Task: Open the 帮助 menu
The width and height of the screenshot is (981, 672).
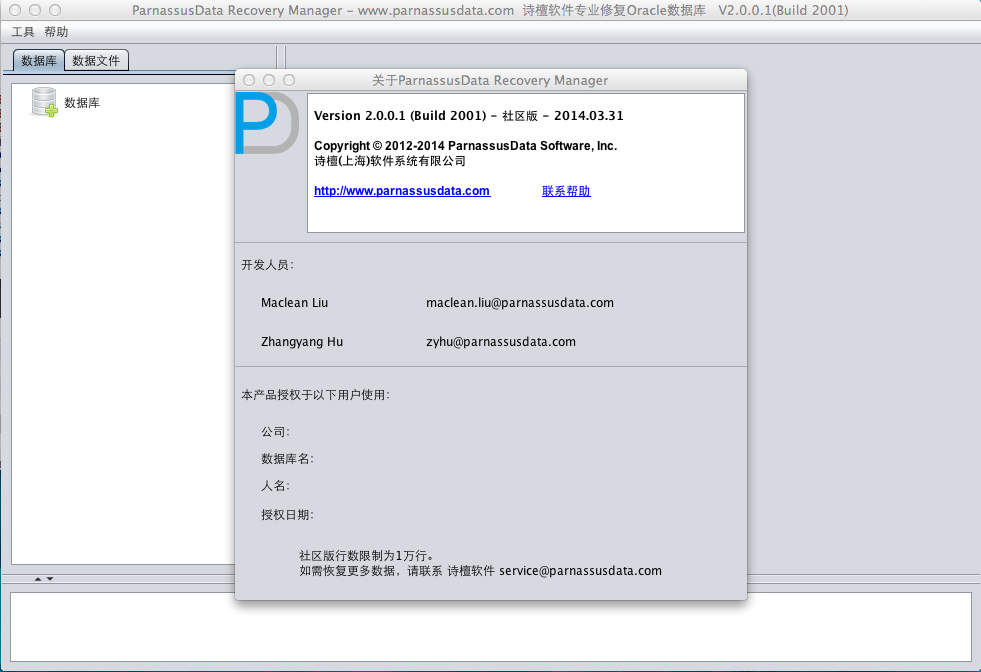Action: [56, 32]
